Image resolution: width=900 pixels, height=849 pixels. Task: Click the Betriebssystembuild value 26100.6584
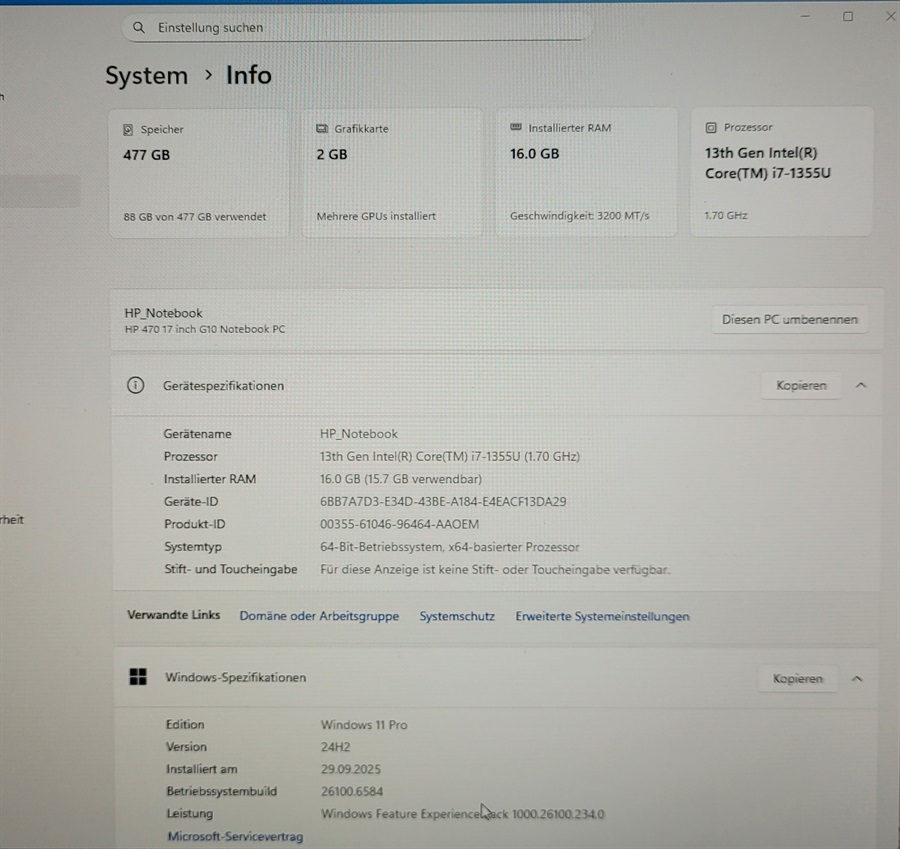click(352, 791)
